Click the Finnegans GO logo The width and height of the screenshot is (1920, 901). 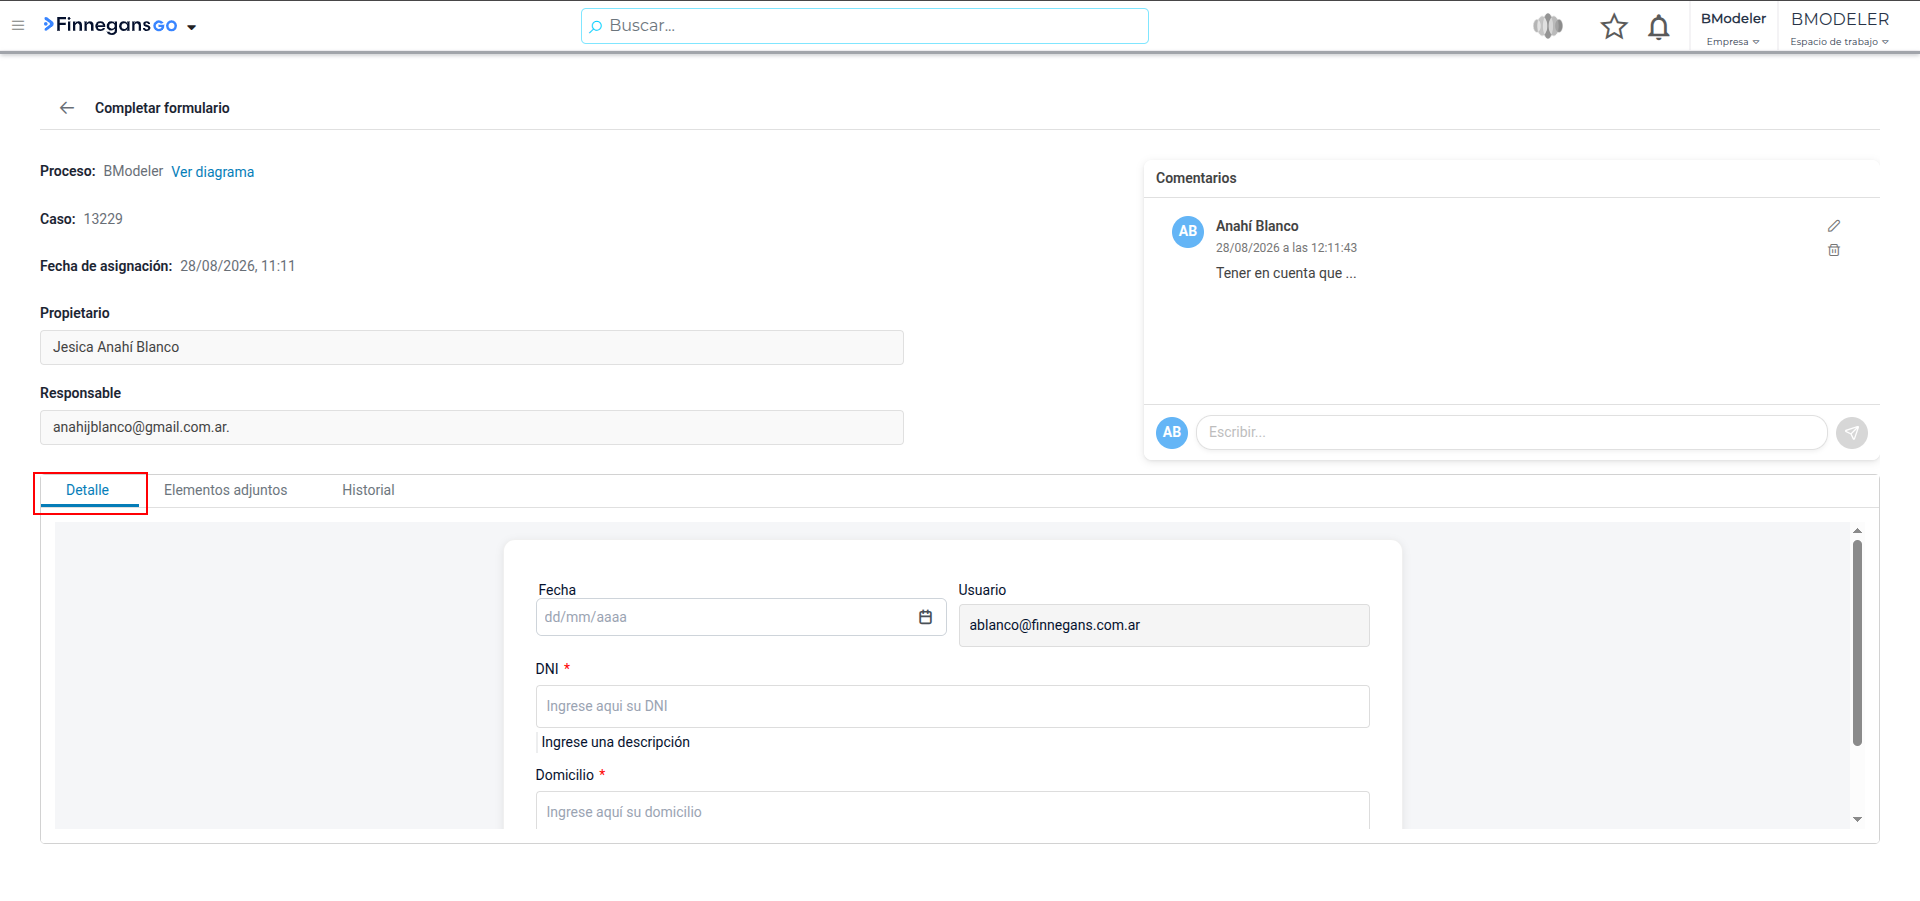[110, 25]
